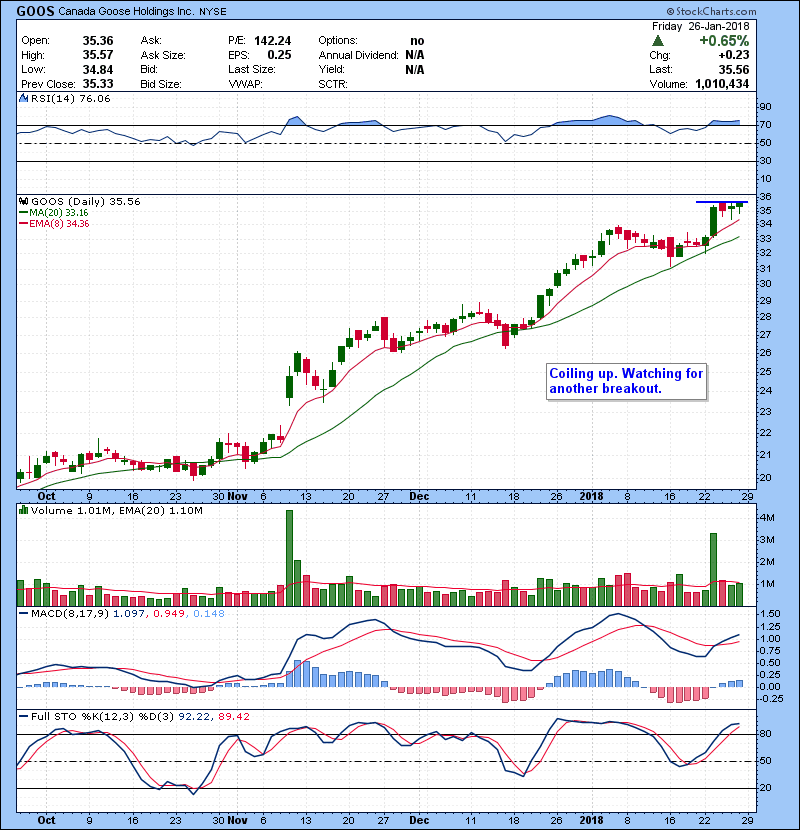The width and height of the screenshot is (800, 830).
Task: Click the Low price 34.84
Action: pos(98,69)
